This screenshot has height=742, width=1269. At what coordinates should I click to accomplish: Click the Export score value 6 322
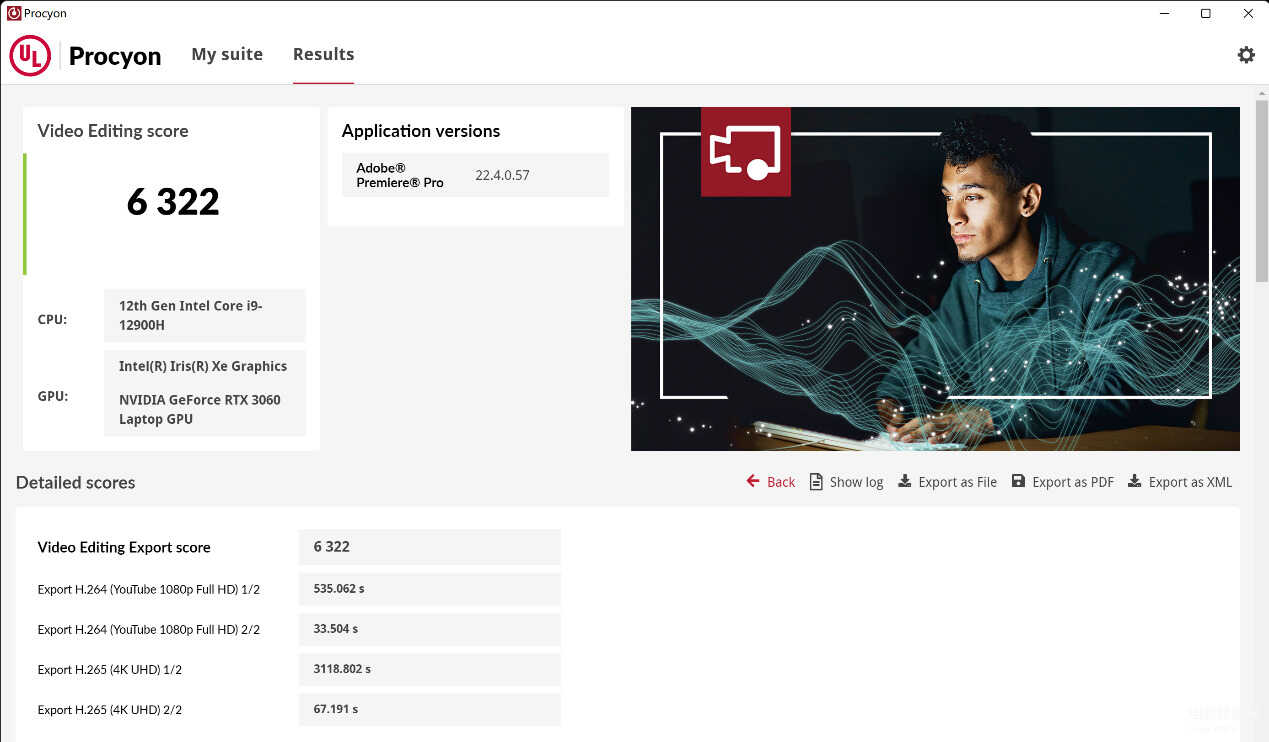(332, 547)
